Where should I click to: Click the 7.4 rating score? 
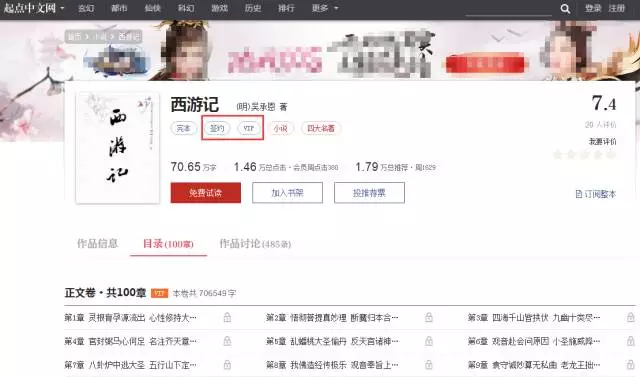(604, 103)
